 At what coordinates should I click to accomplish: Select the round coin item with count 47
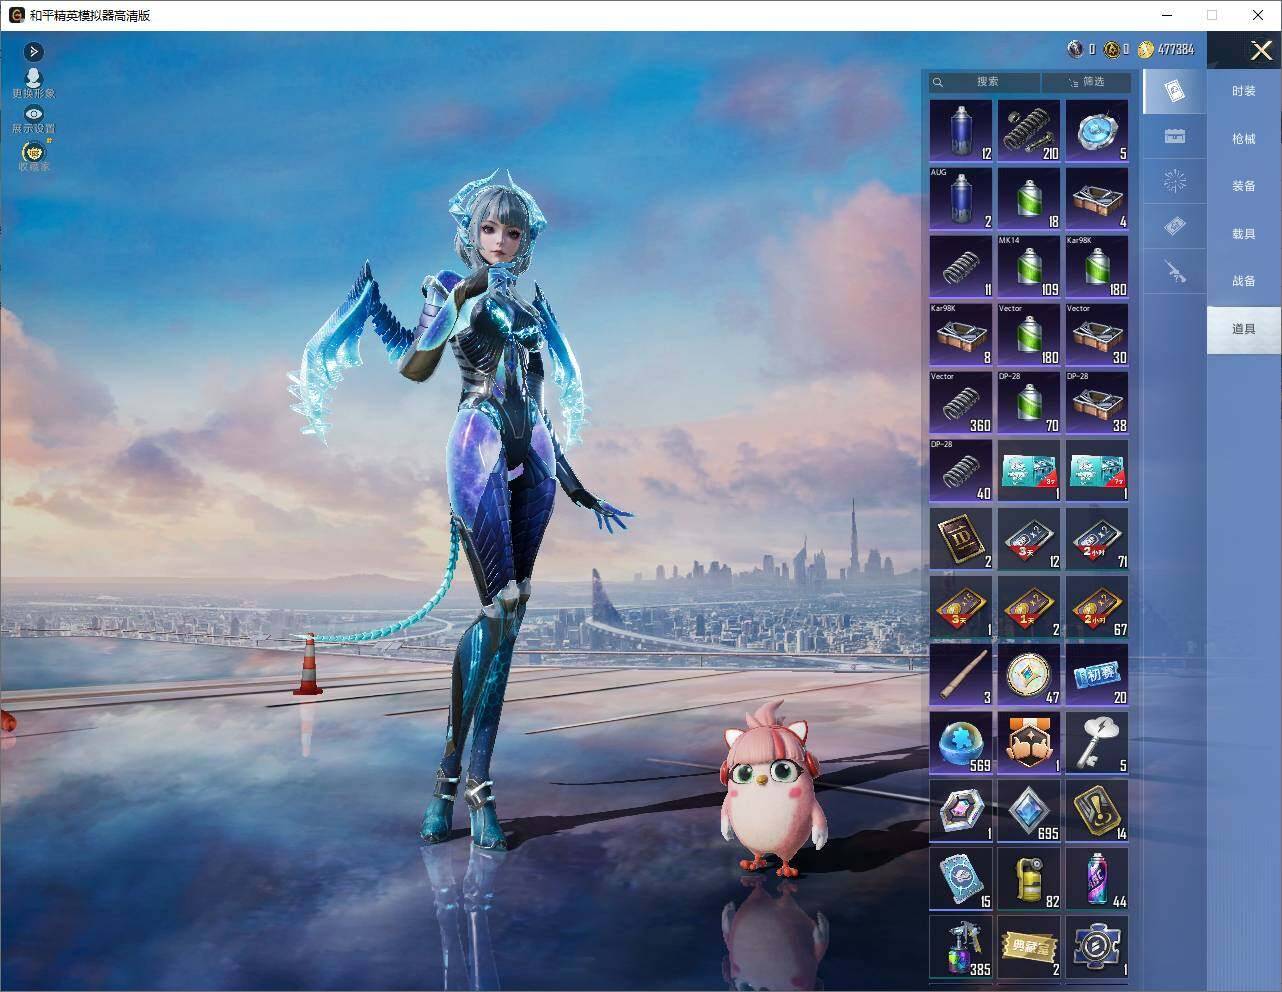[x=1029, y=674]
